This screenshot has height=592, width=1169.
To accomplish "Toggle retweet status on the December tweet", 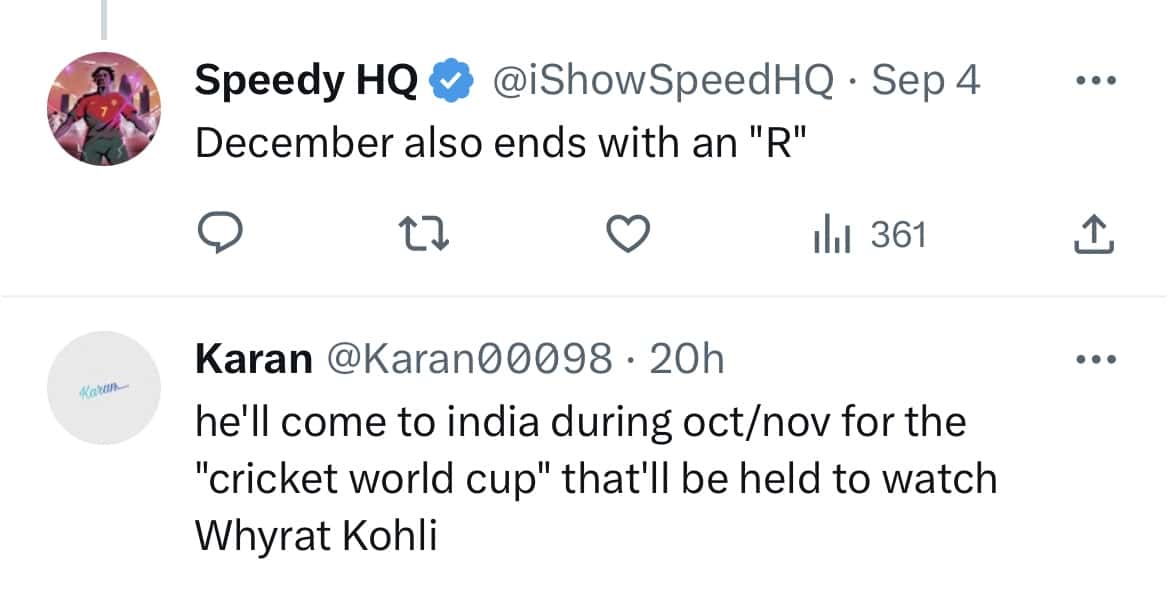I will point(424,233).
